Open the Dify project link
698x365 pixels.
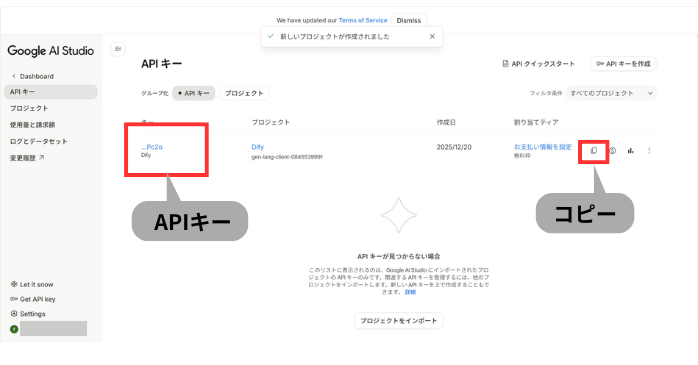[x=258, y=147]
